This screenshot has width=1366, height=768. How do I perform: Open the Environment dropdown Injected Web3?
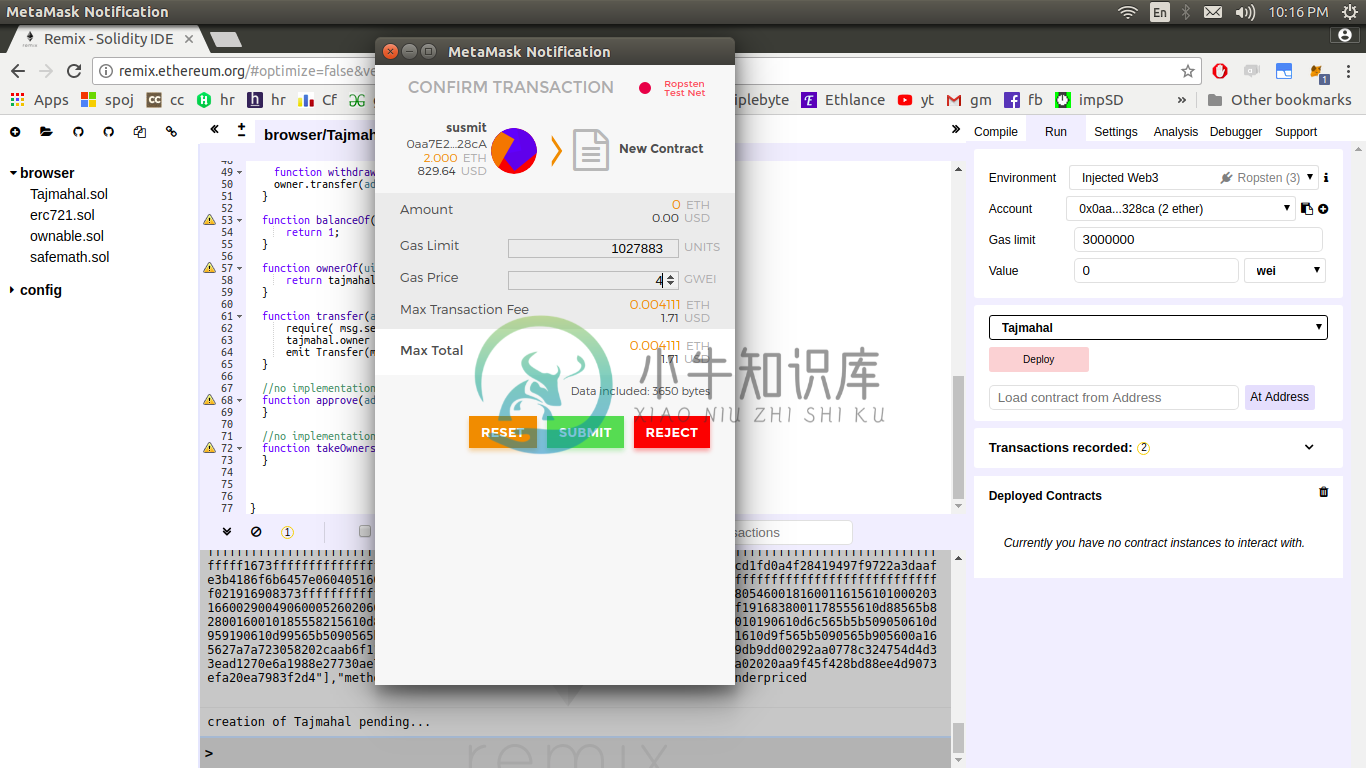pyautogui.click(x=1194, y=178)
